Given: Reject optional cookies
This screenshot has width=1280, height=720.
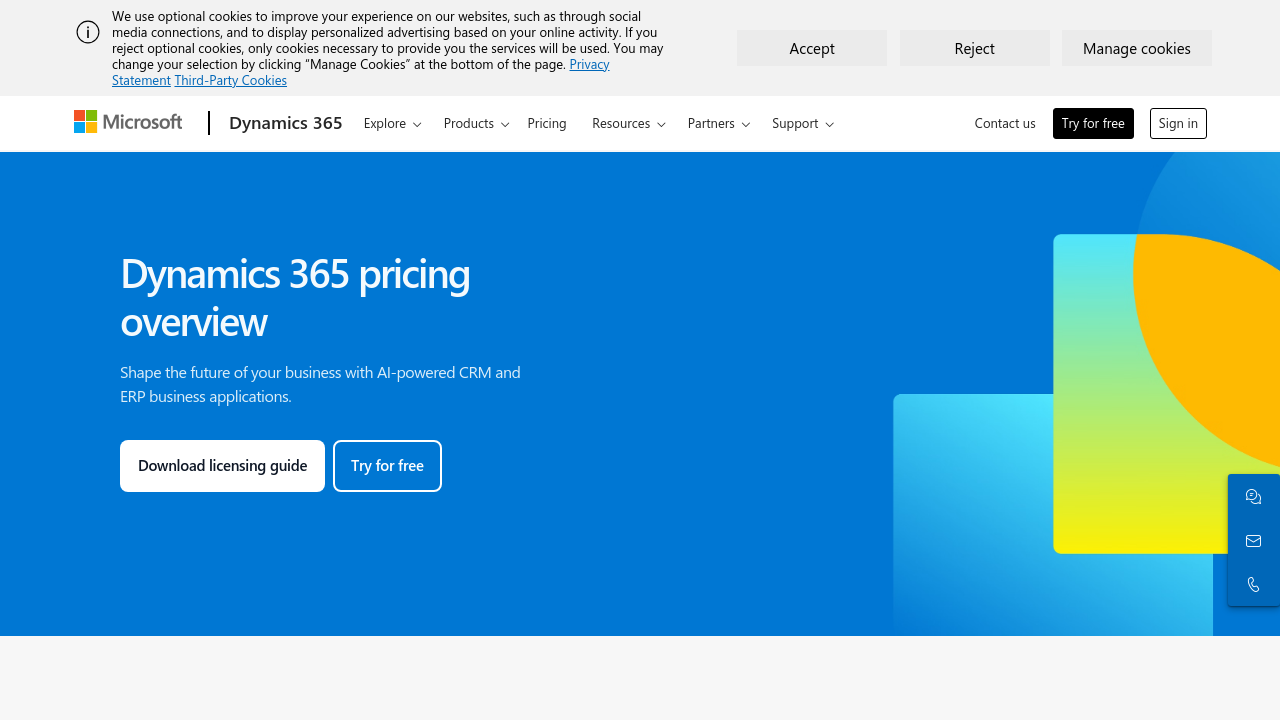Looking at the screenshot, I should 975,48.
